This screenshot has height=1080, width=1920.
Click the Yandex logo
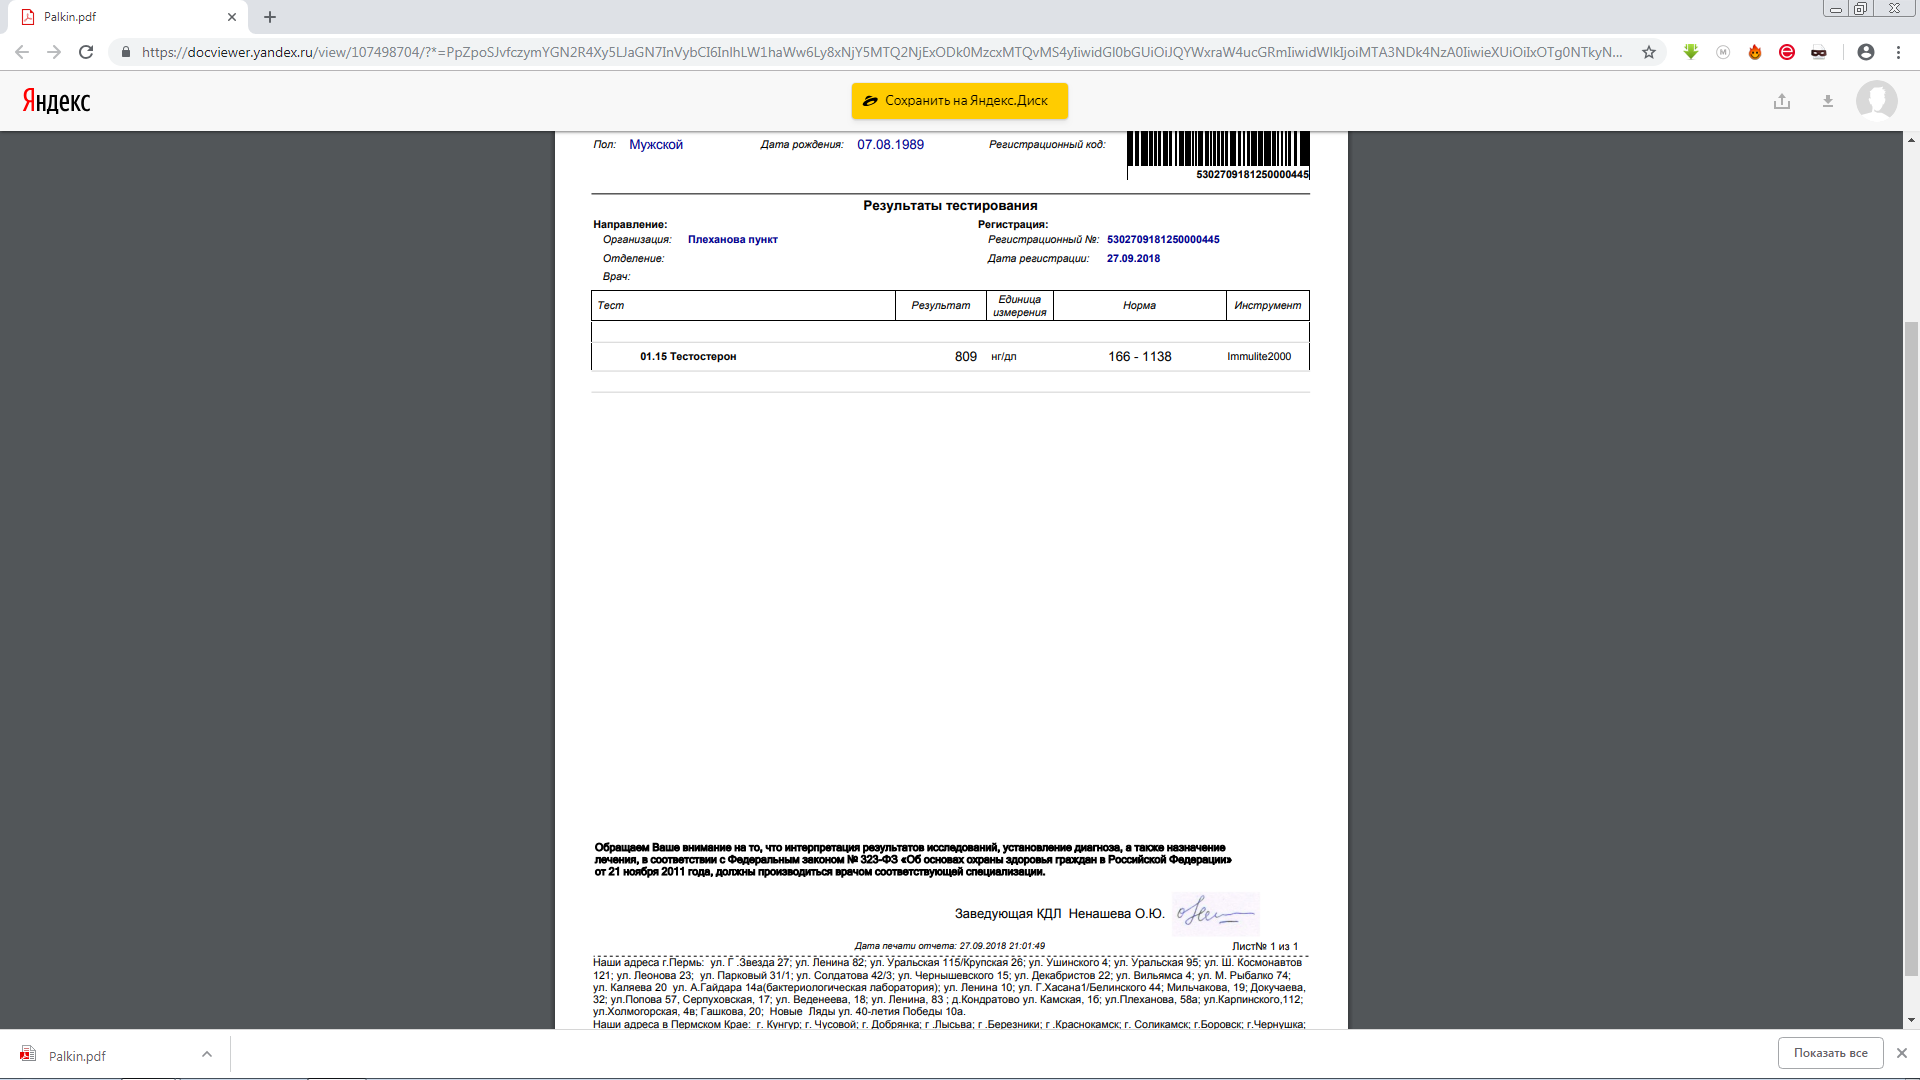(x=57, y=101)
